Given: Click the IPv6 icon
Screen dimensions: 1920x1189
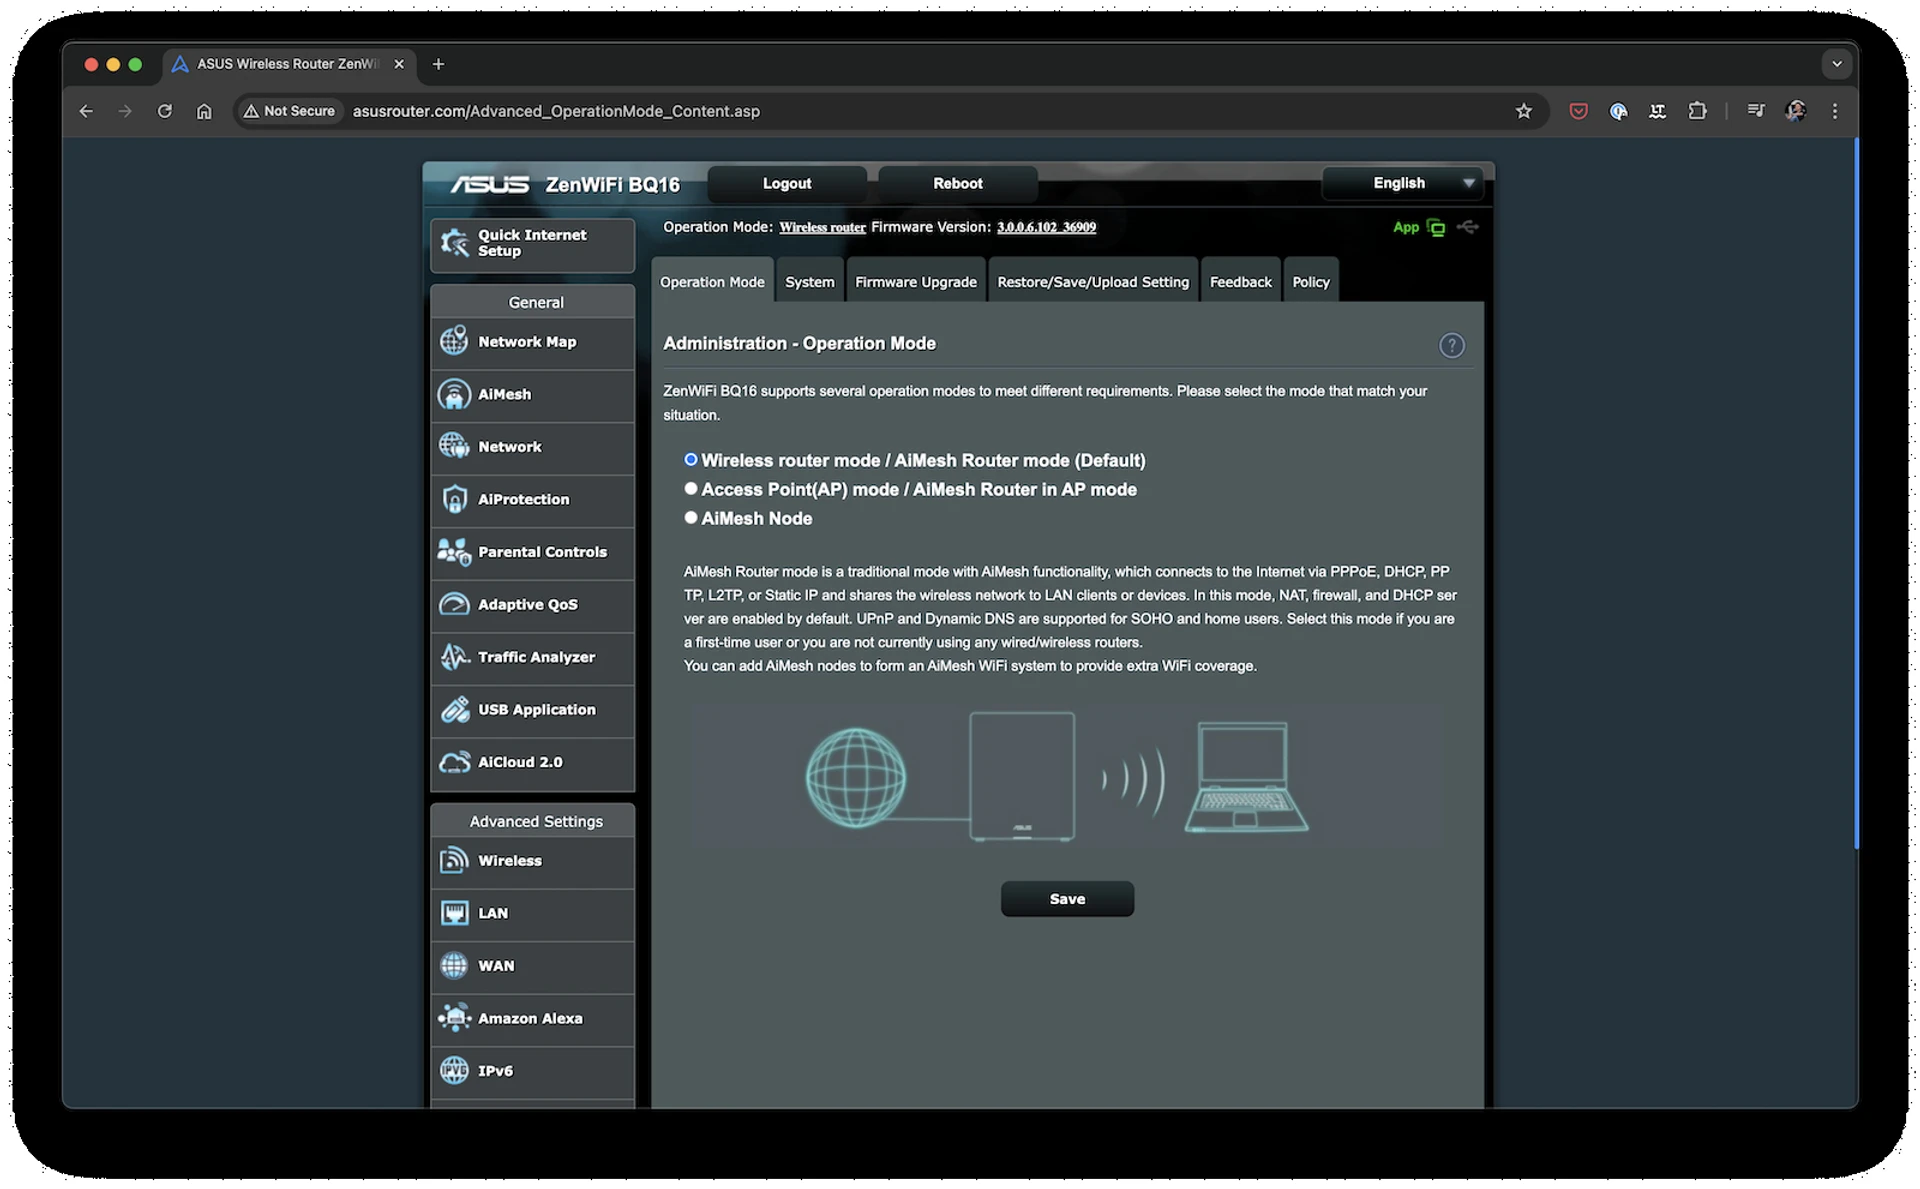Looking at the screenshot, I should click(x=454, y=1071).
